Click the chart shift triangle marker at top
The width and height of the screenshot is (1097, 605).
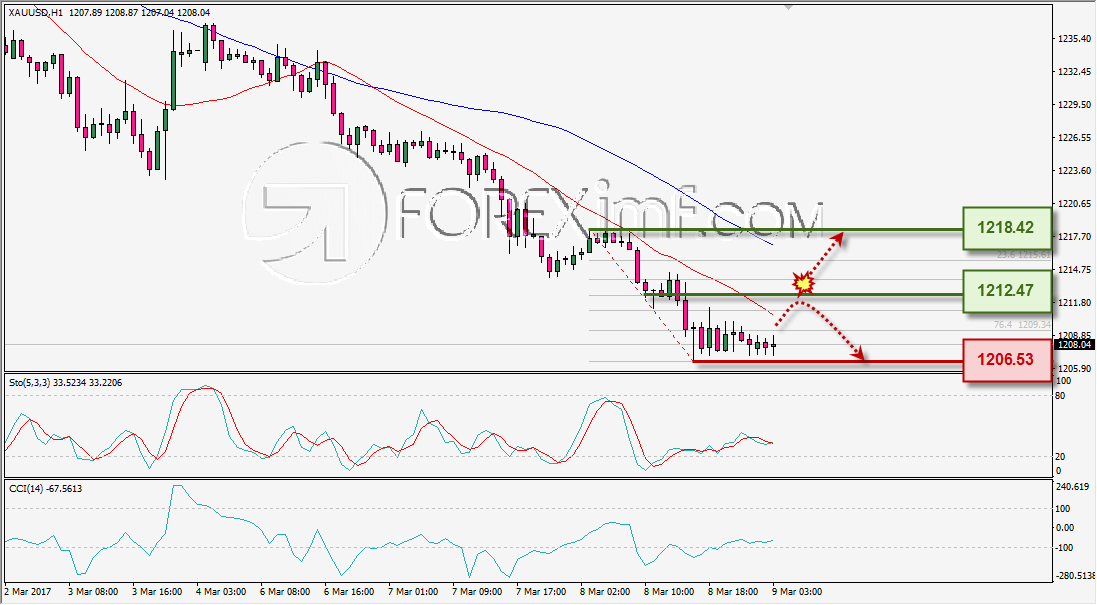tap(789, 8)
